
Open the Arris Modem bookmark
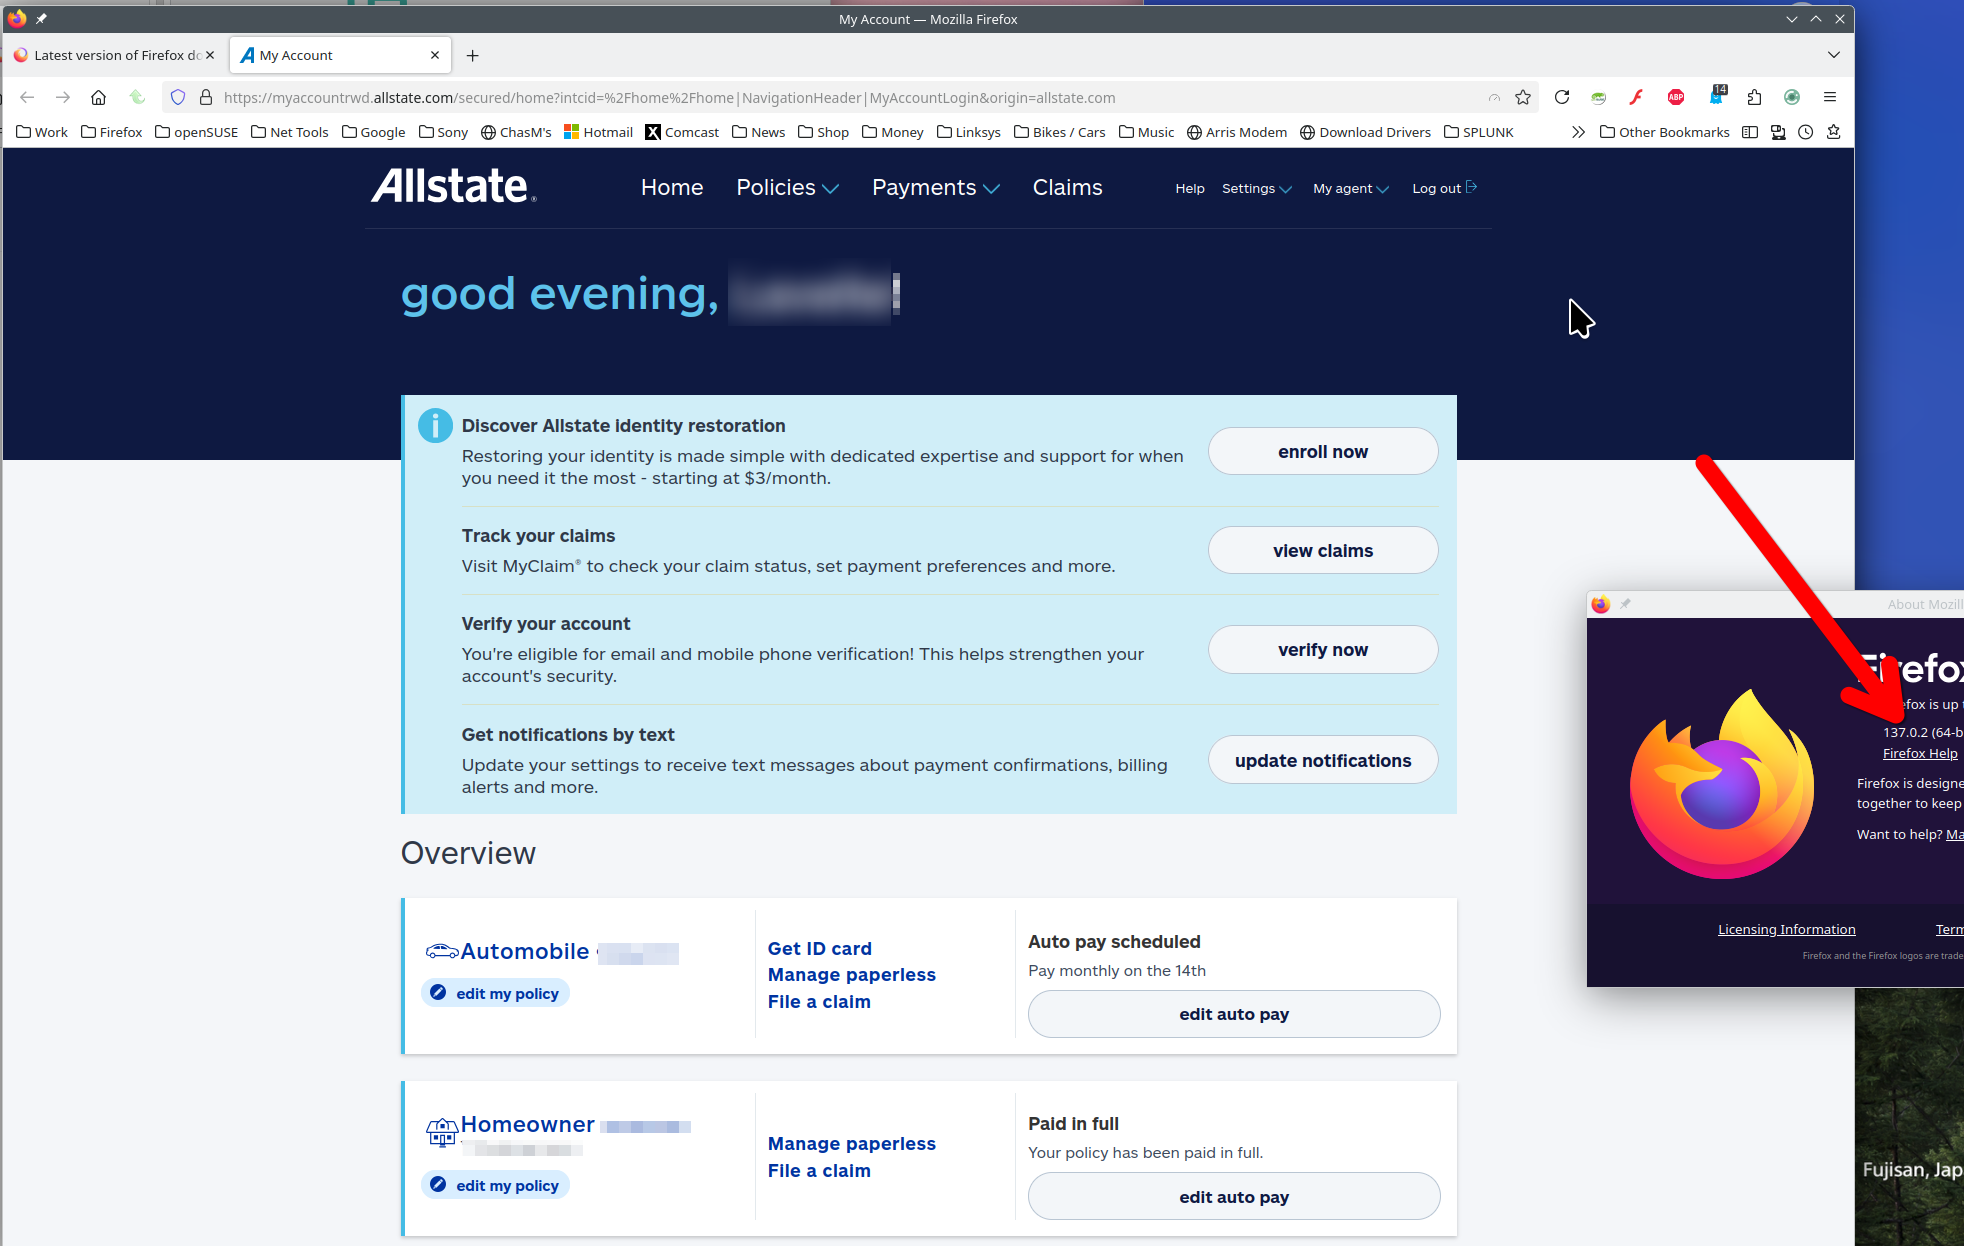click(1236, 132)
